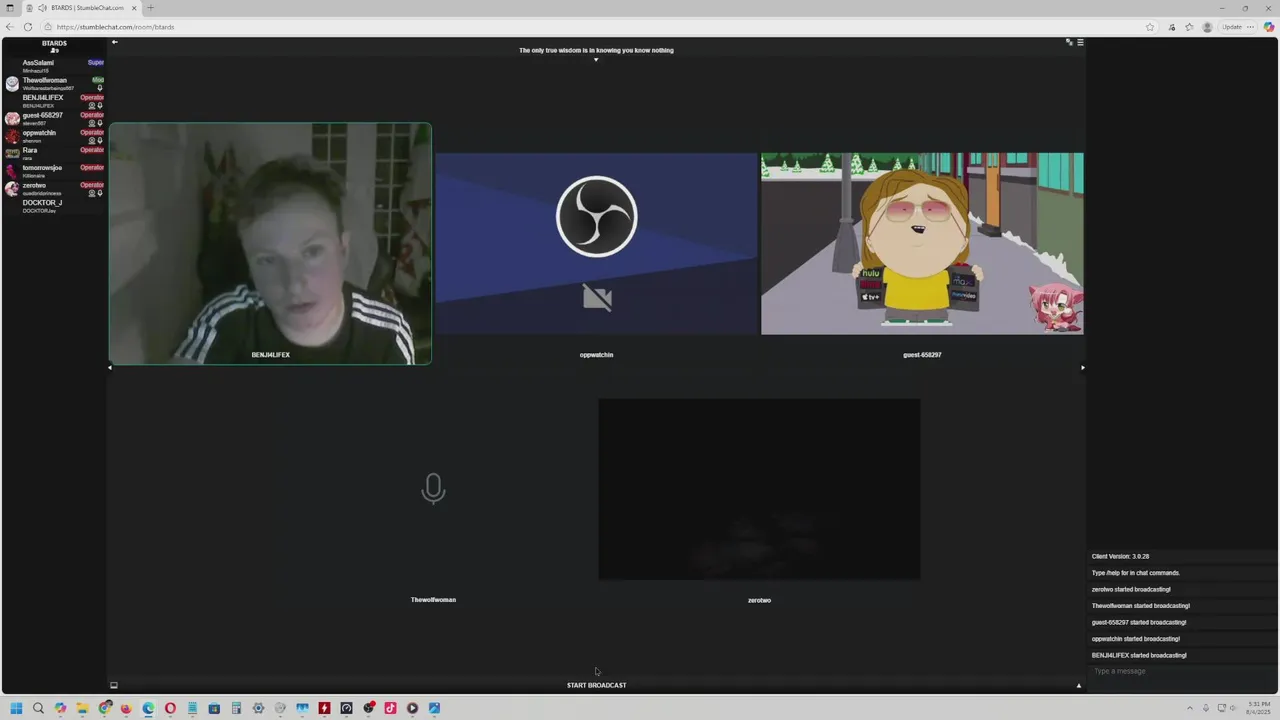This screenshot has height=720, width=1280.
Task: Show previous cameras with the left triangle arrow
Action: click(110, 368)
